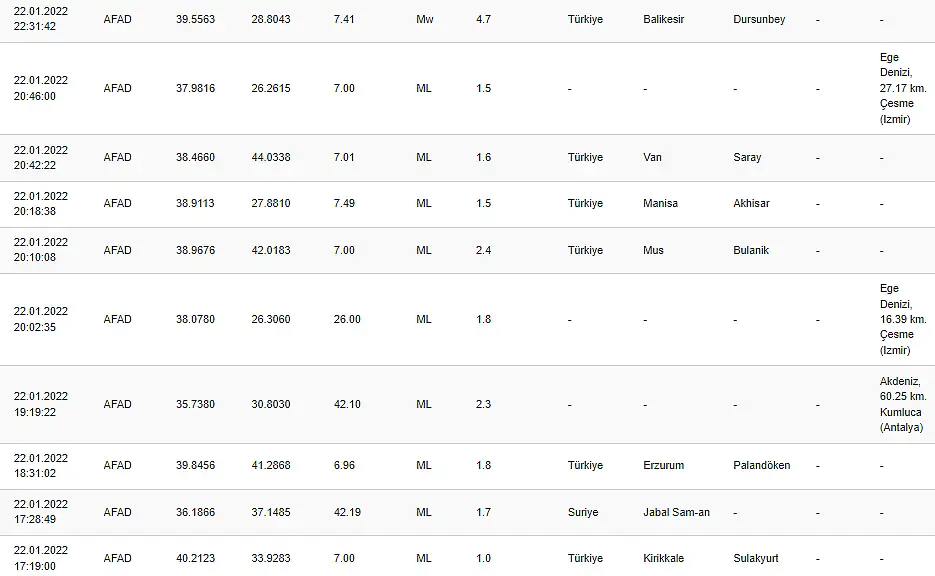The width and height of the screenshot is (935, 576).
Task: Click the Mw magnitude type cell
Action: pyautogui.click(x=425, y=19)
